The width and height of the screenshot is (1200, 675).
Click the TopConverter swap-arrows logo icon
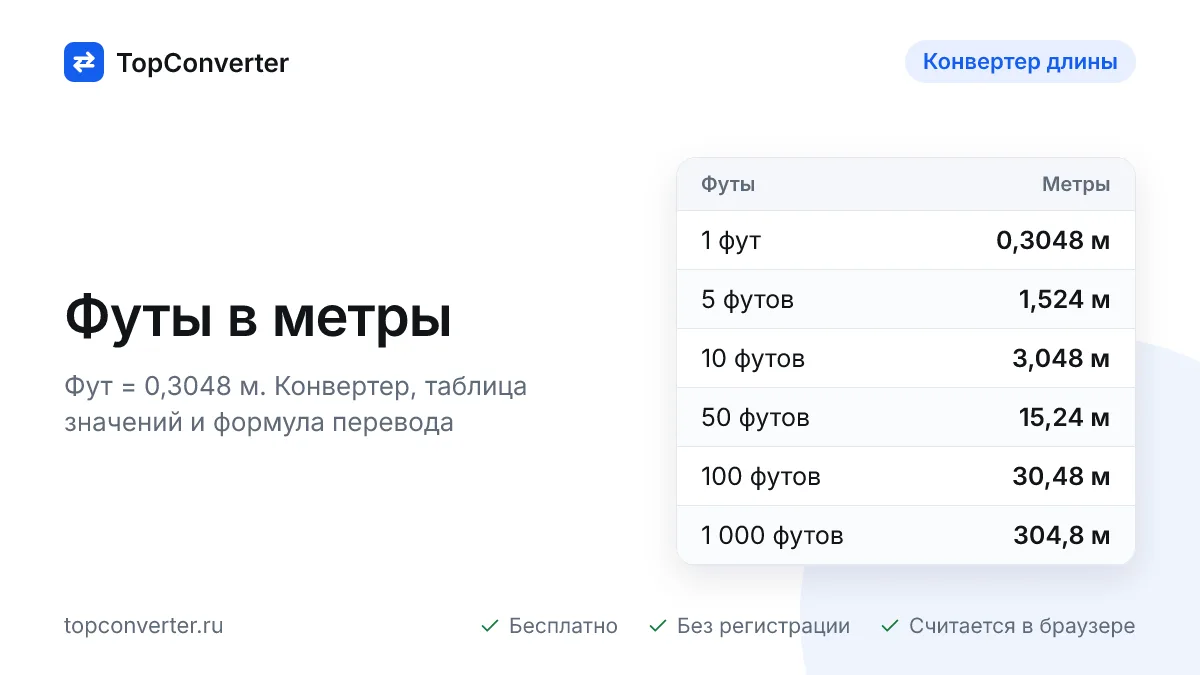tap(84, 62)
